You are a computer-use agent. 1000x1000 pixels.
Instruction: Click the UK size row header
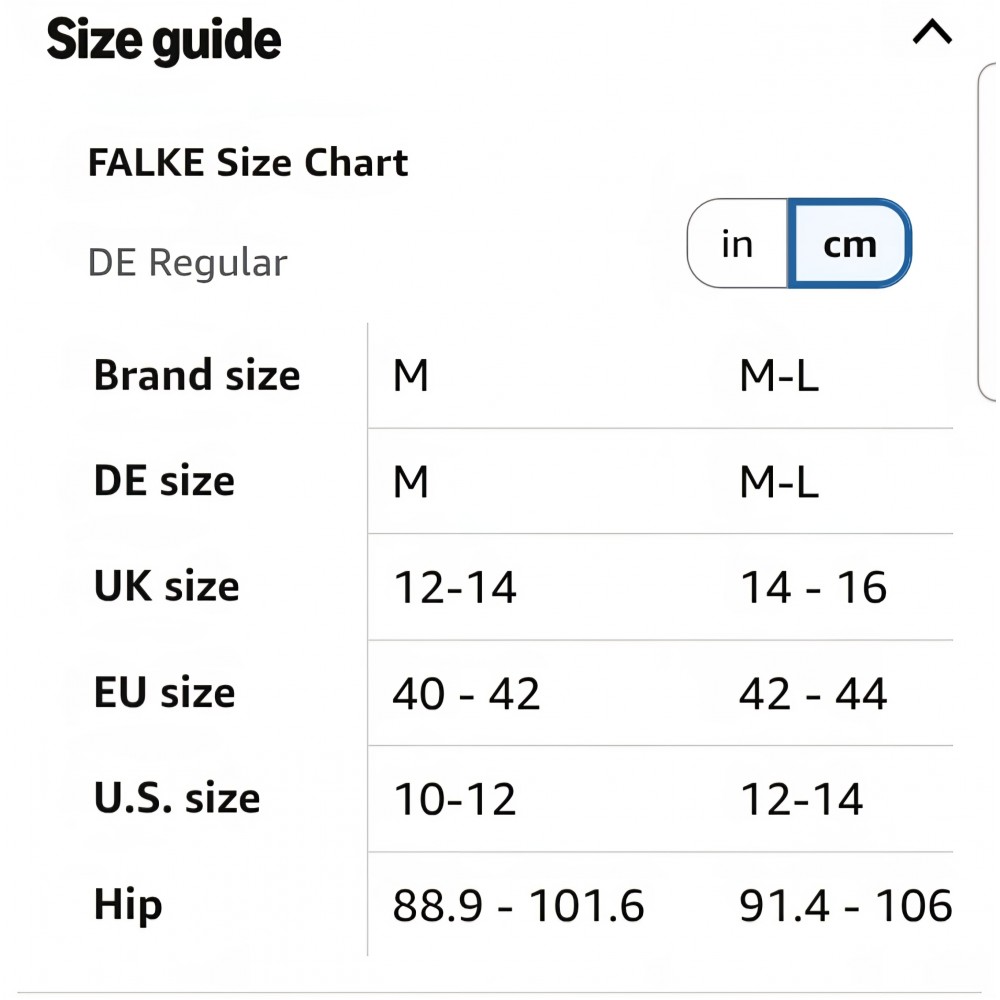pos(167,587)
